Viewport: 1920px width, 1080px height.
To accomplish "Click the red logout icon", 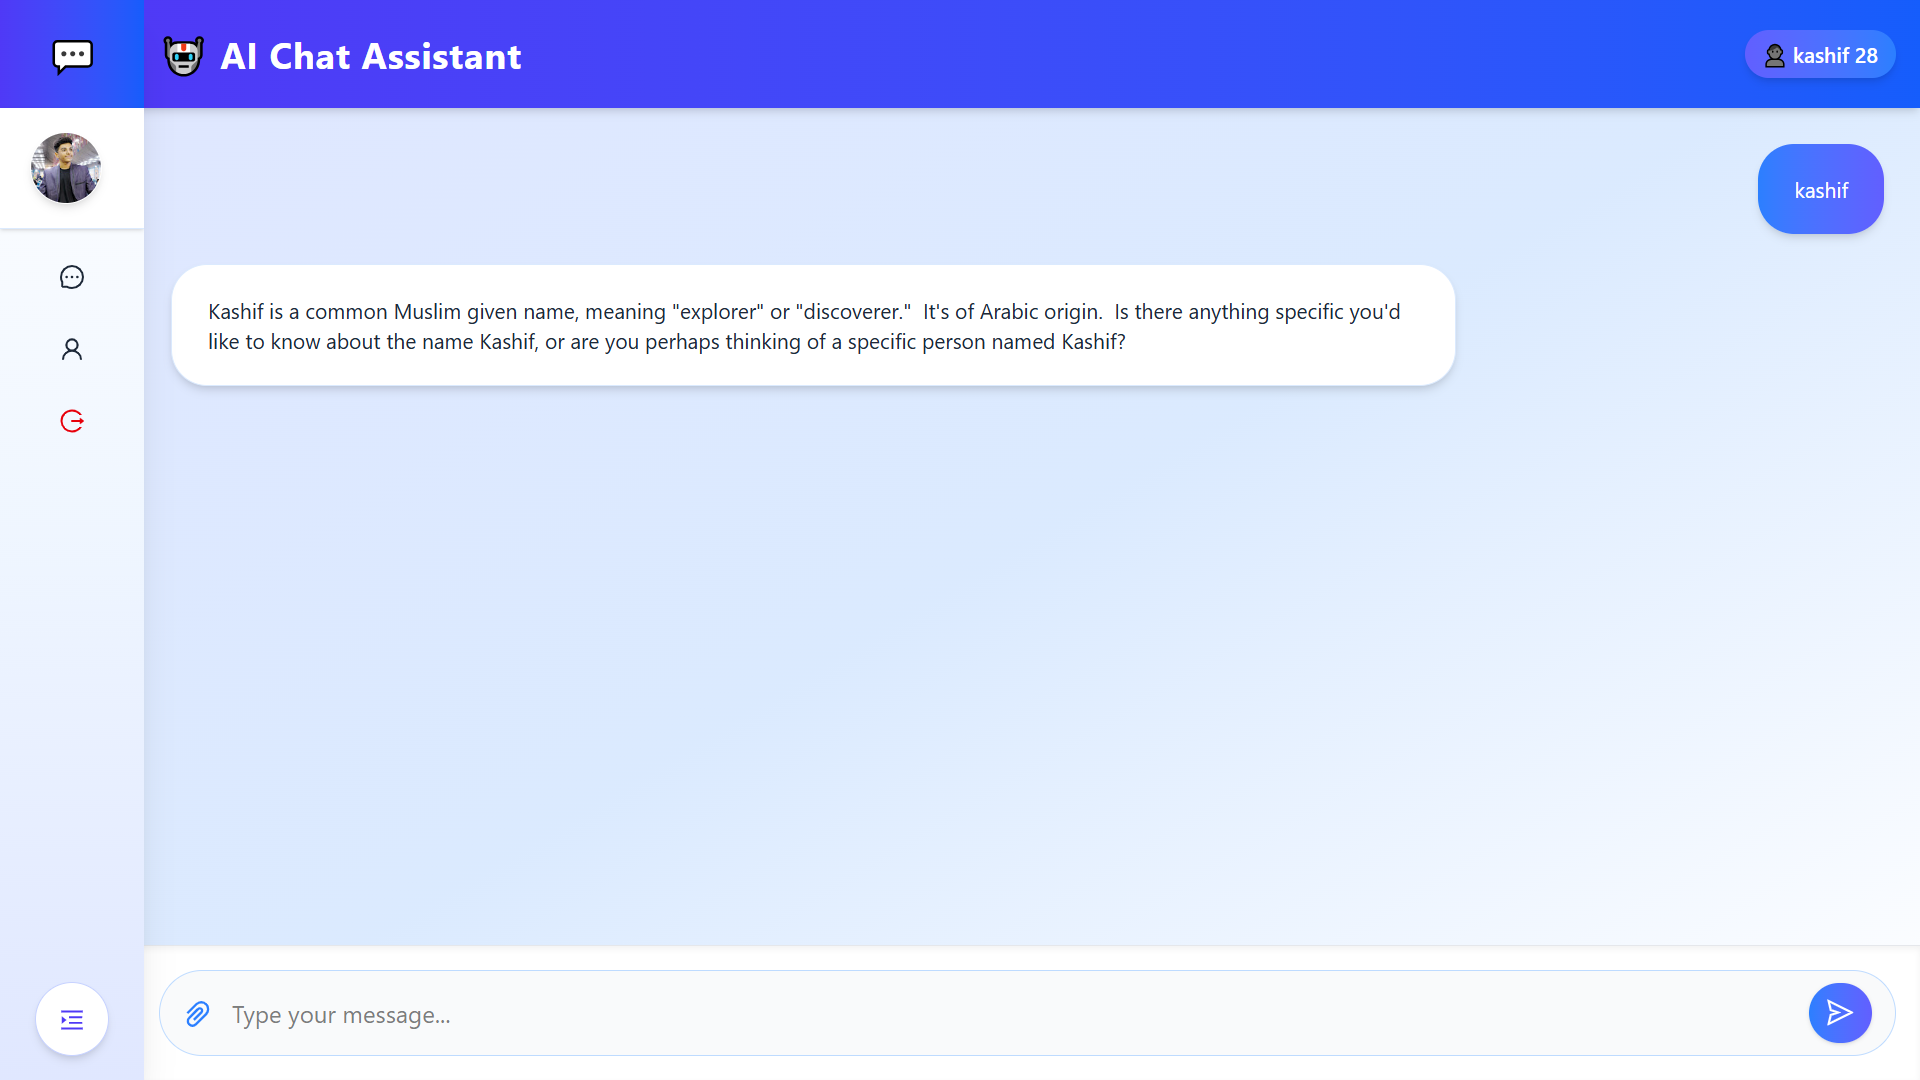I will tap(72, 421).
